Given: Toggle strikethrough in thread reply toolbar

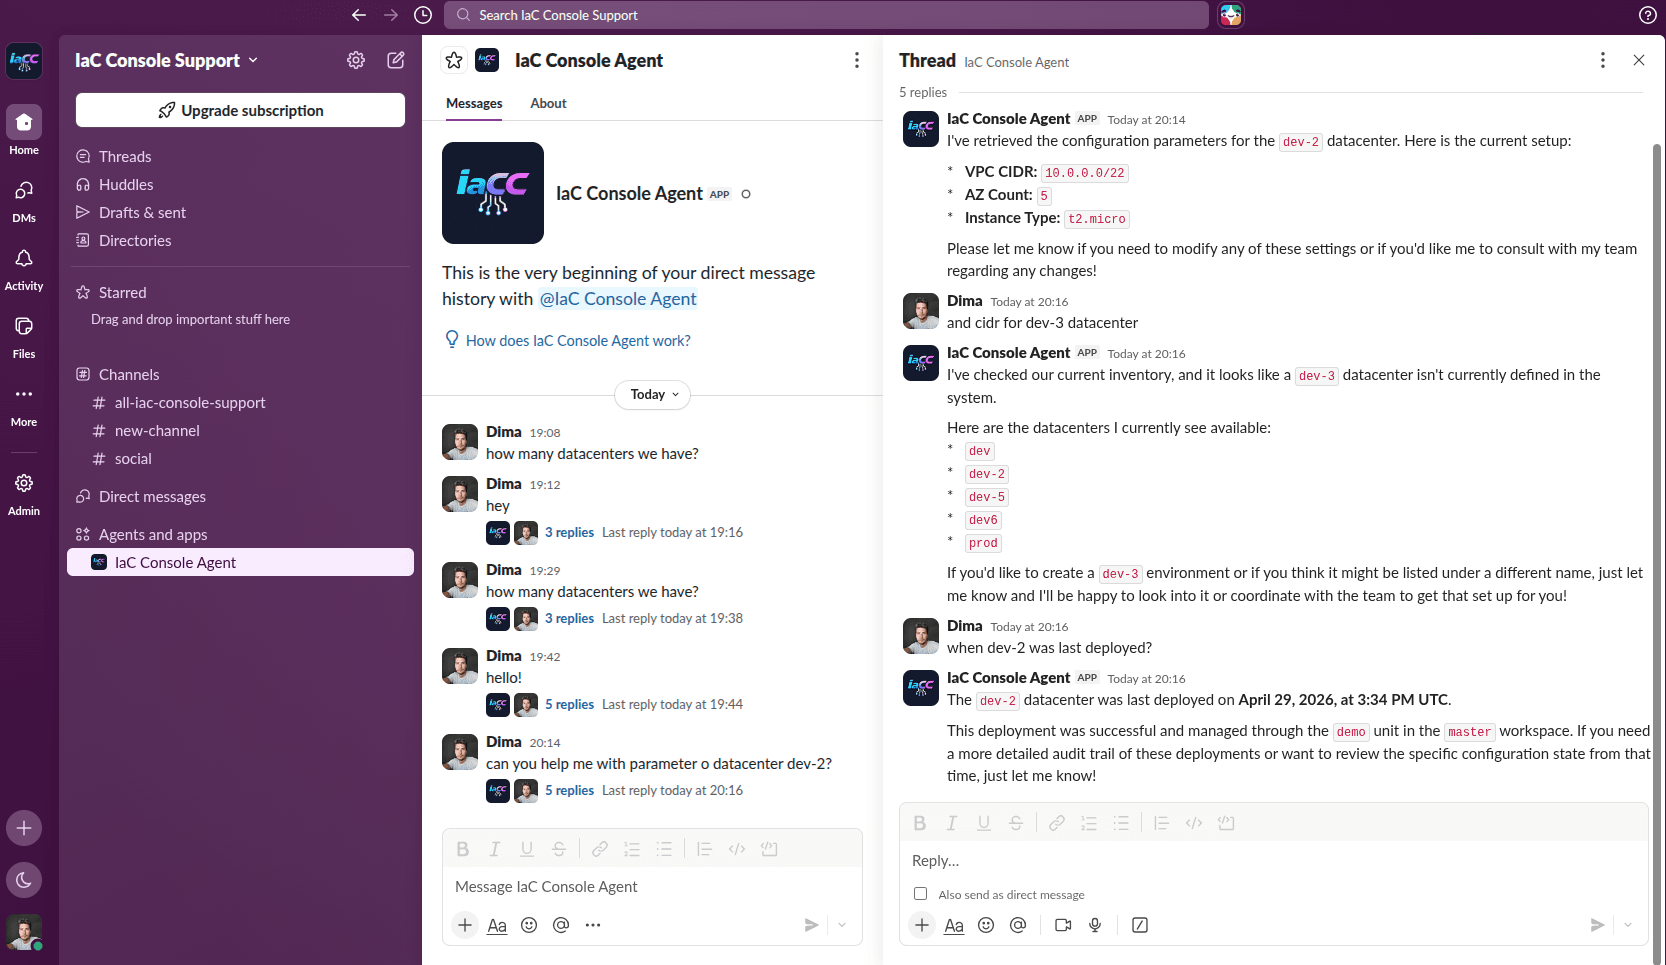Looking at the screenshot, I should [x=1016, y=823].
